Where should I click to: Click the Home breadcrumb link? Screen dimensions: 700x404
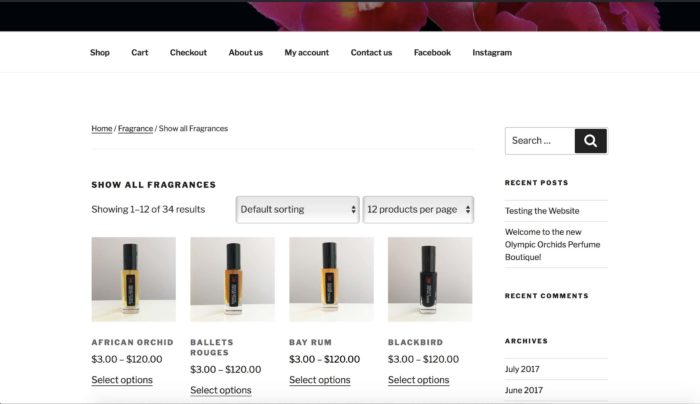(x=102, y=129)
